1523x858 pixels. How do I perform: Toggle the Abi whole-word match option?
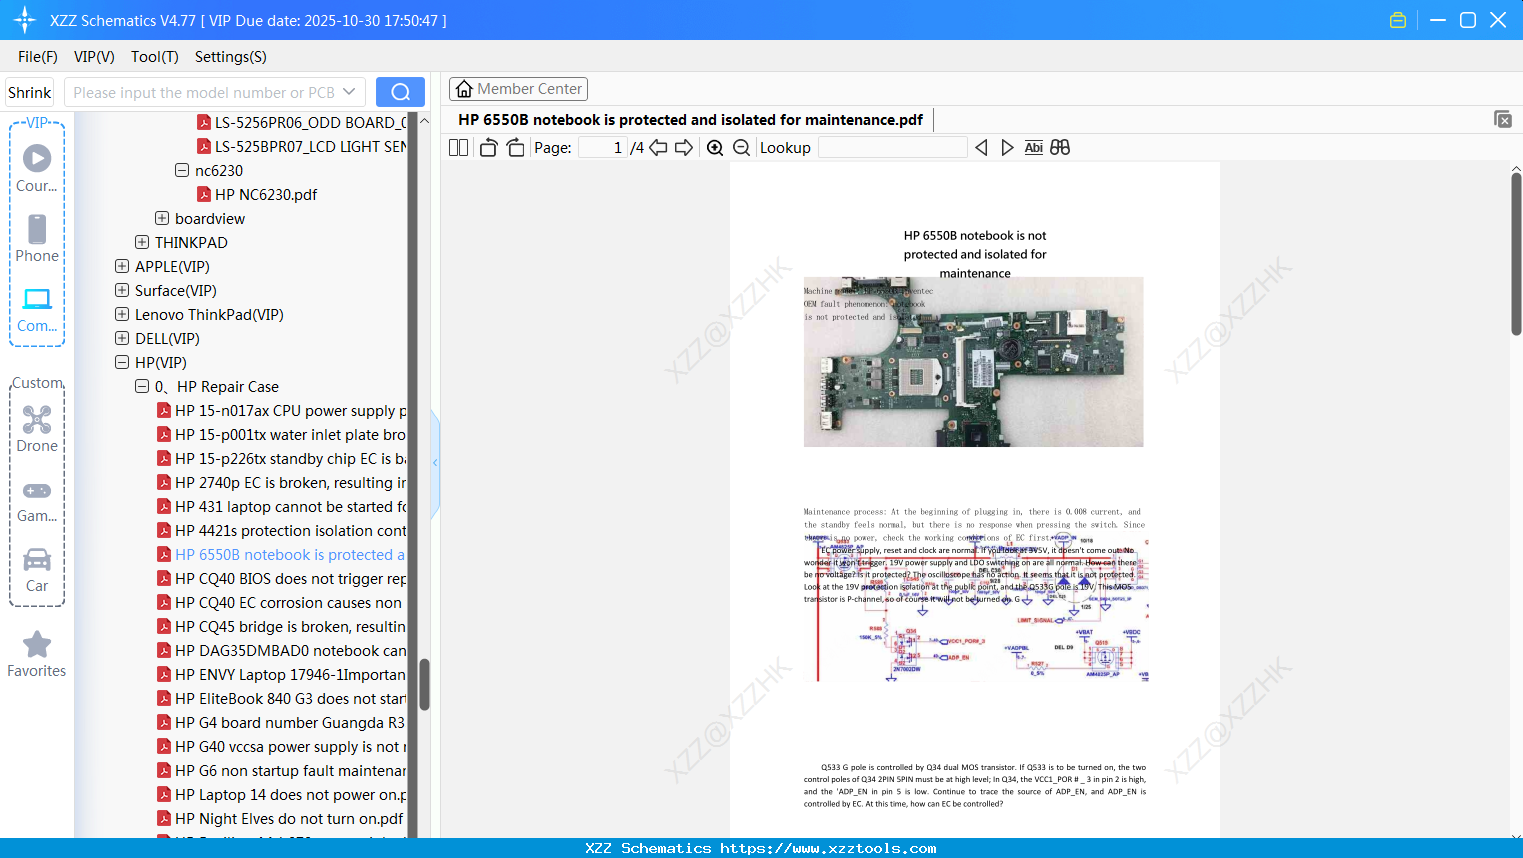point(1034,148)
